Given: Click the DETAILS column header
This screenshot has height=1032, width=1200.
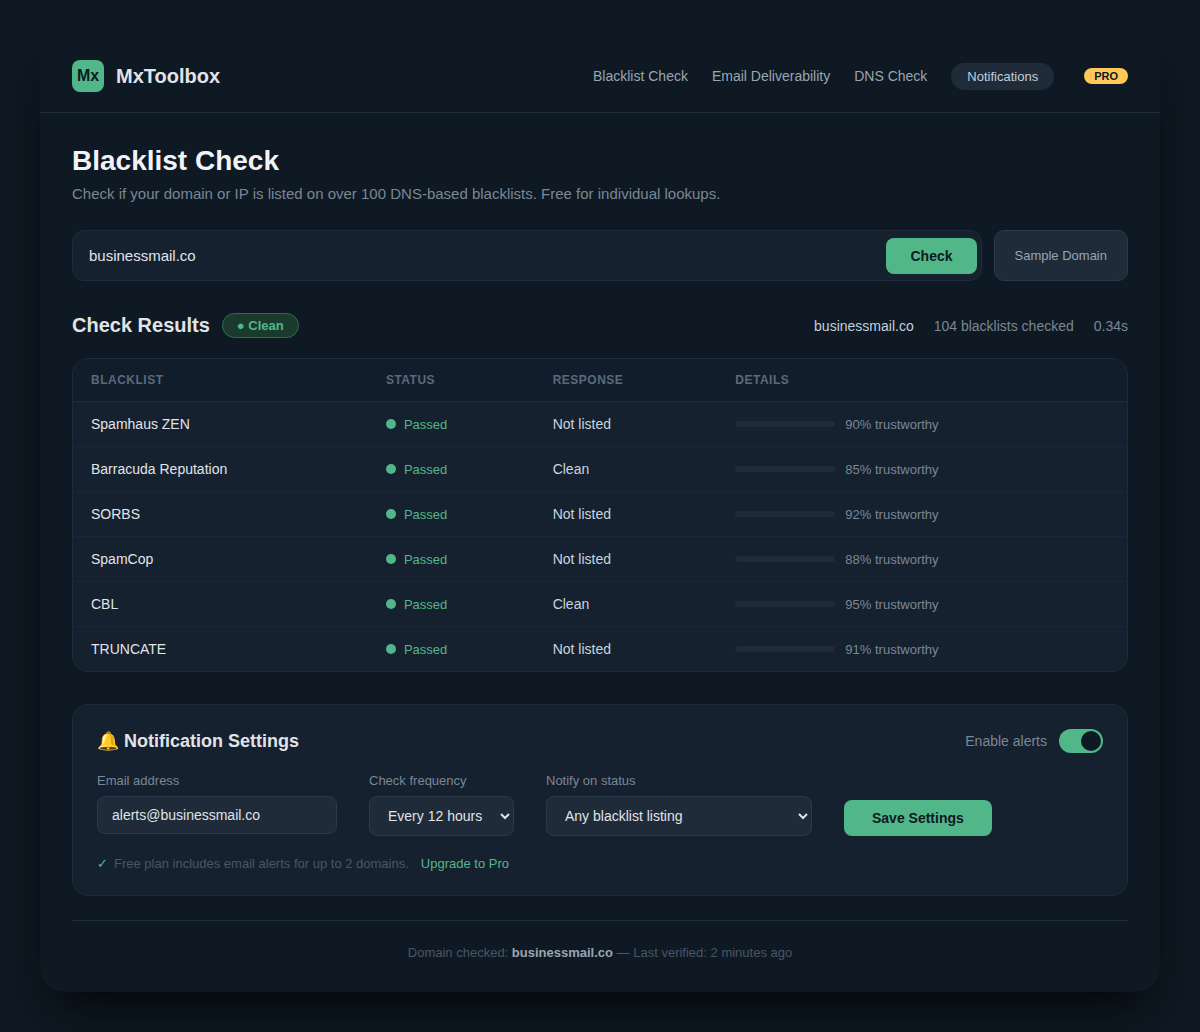Looking at the screenshot, I should (x=762, y=380).
